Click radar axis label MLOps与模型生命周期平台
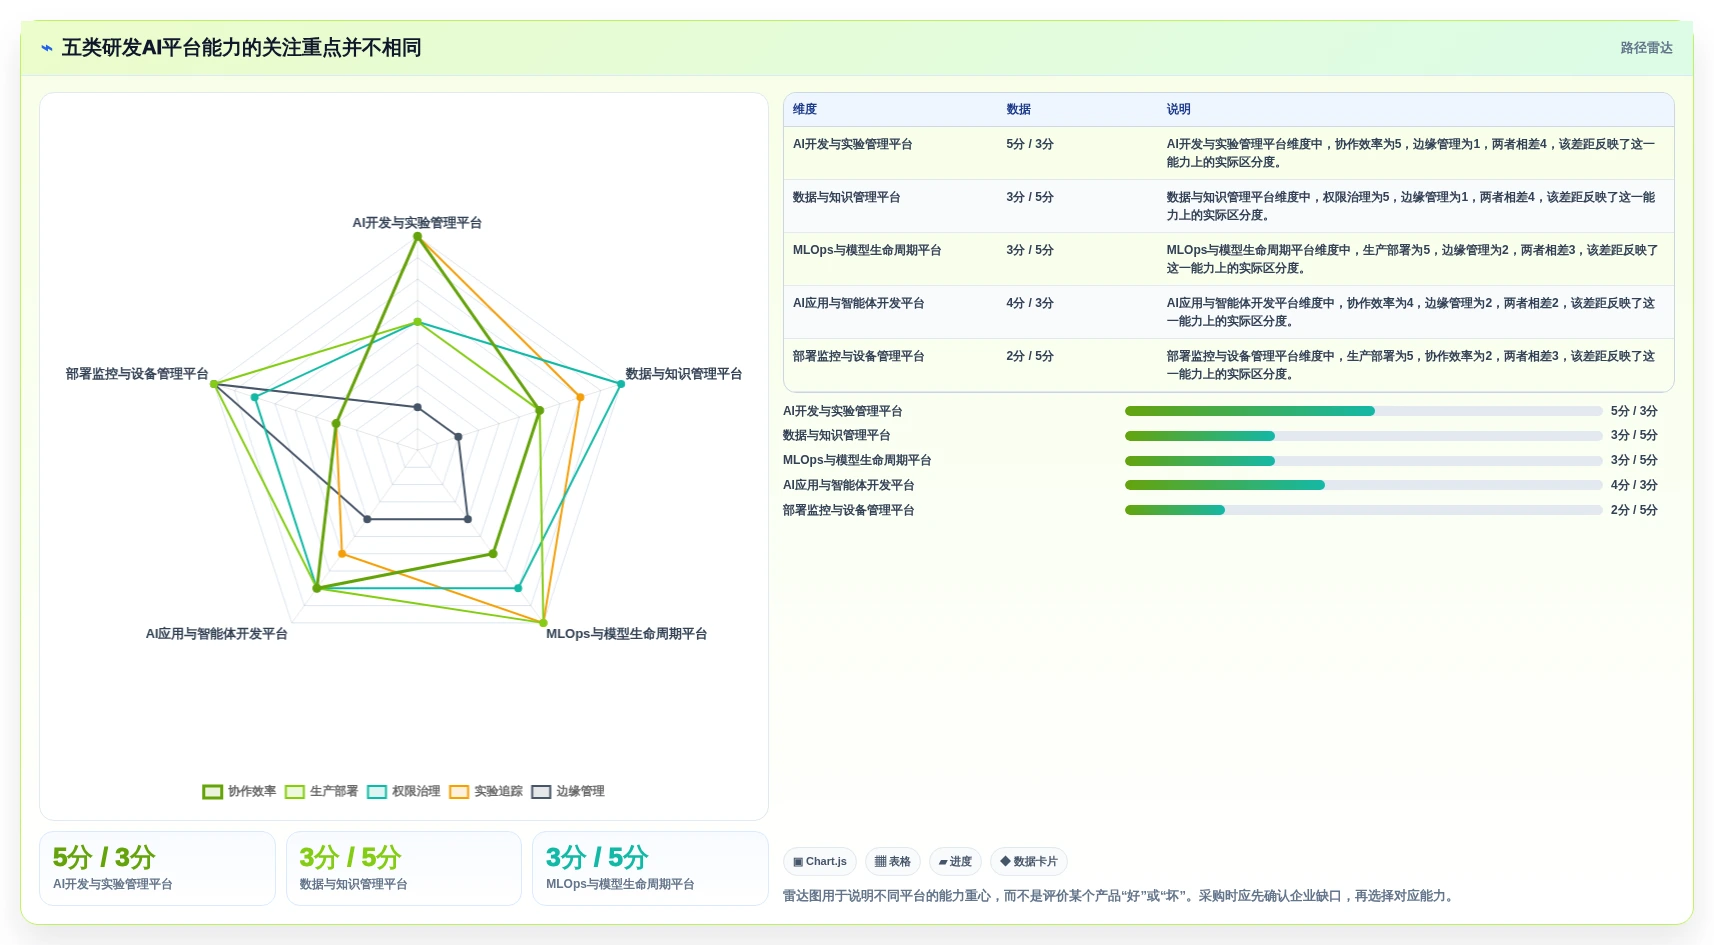This screenshot has height=945, width=1714. click(626, 634)
